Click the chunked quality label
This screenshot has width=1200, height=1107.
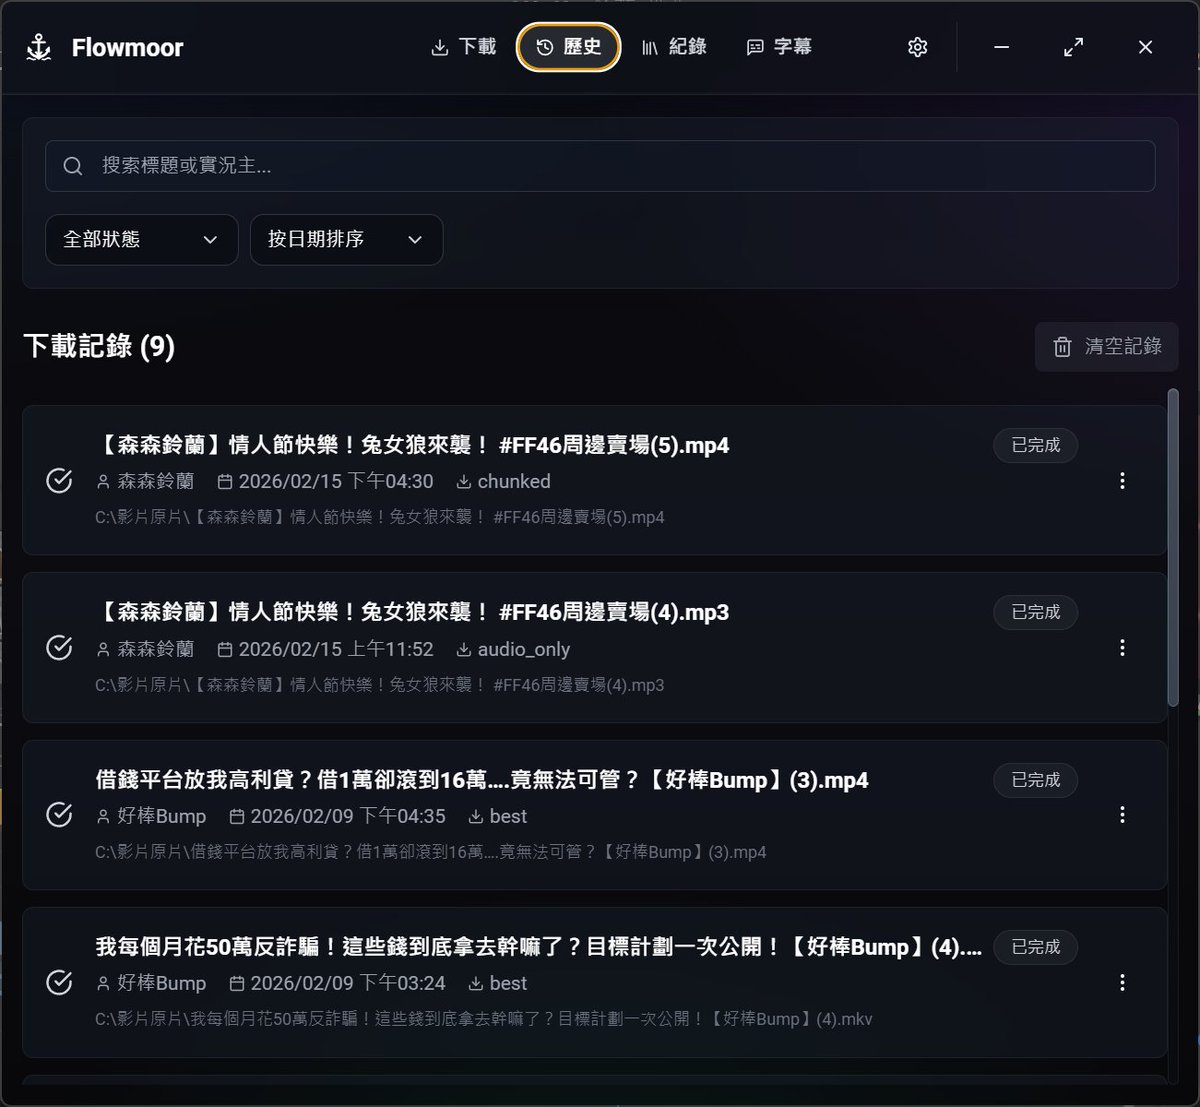click(503, 481)
